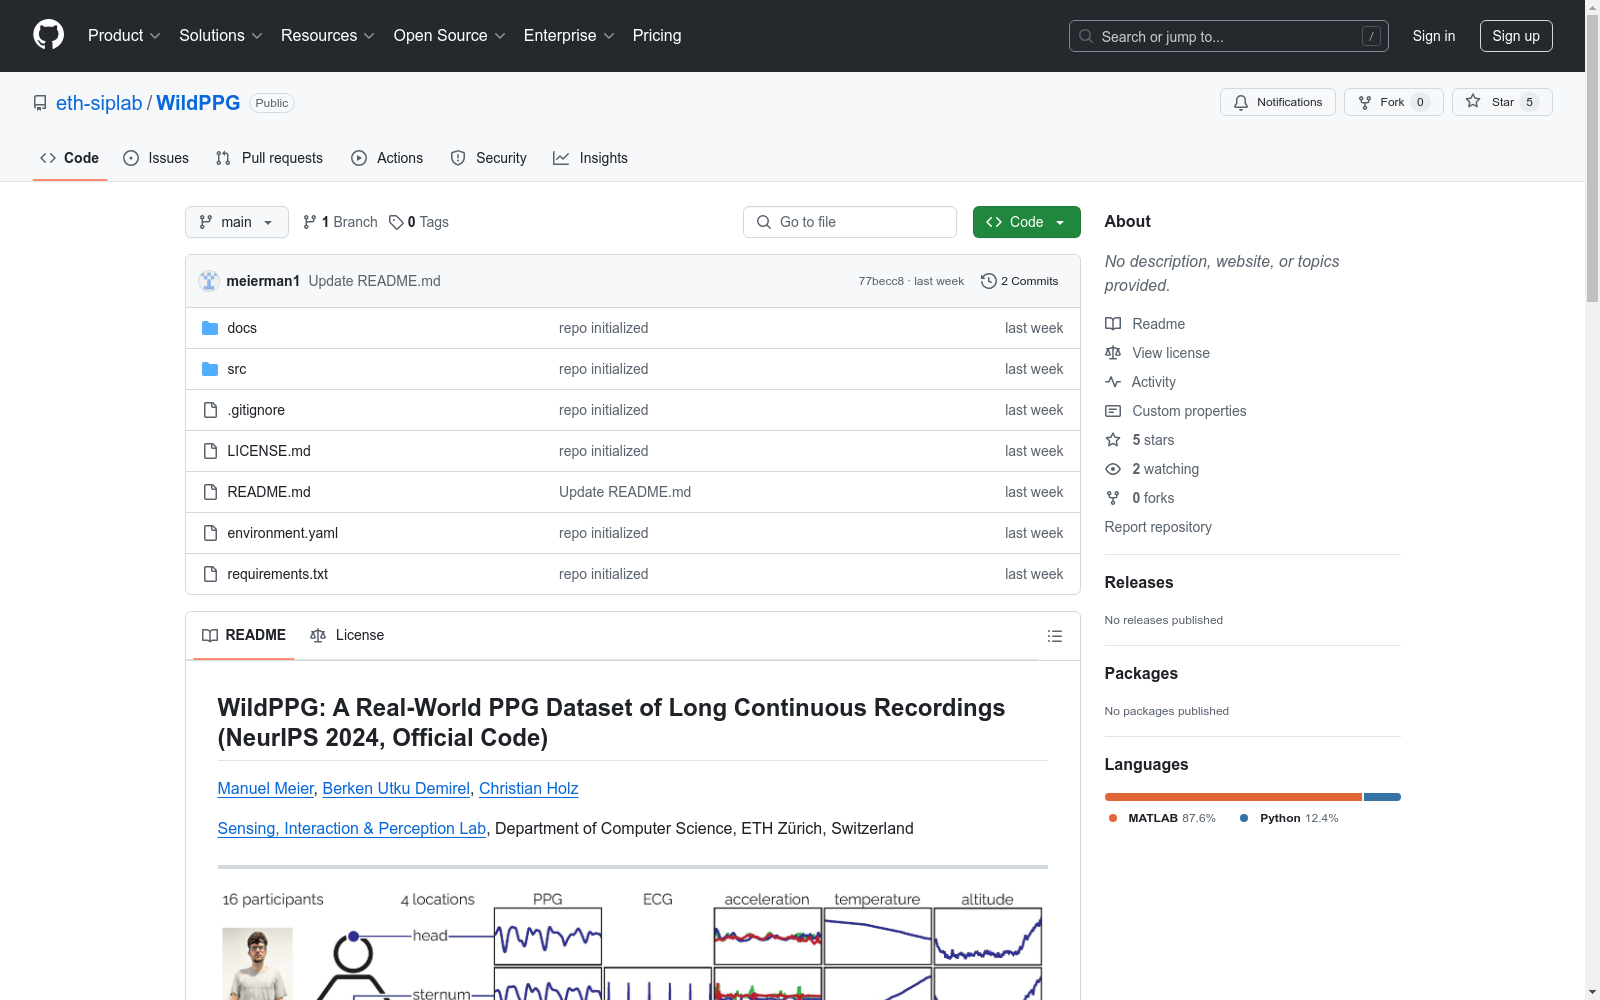Click the Star icon
This screenshot has height=1000, width=1600.
pyautogui.click(x=1473, y=101)
